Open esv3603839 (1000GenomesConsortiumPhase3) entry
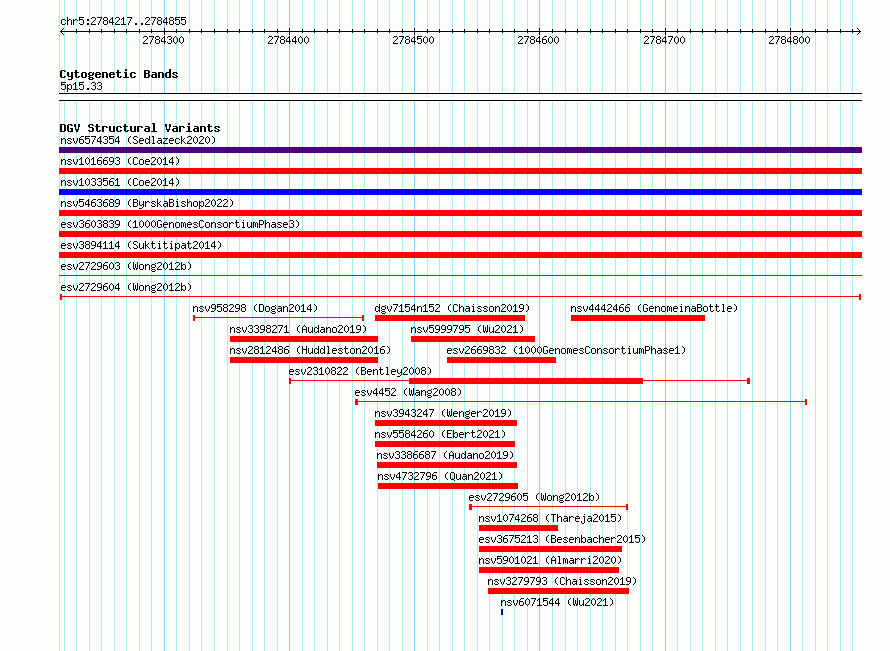Image resolution: width=890 pixels, height=651 pixels. (x=180, y=224)
